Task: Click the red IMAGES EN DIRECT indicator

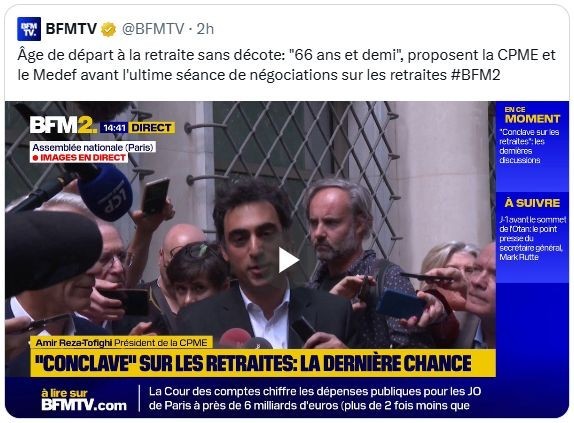Action: [79, 158]
